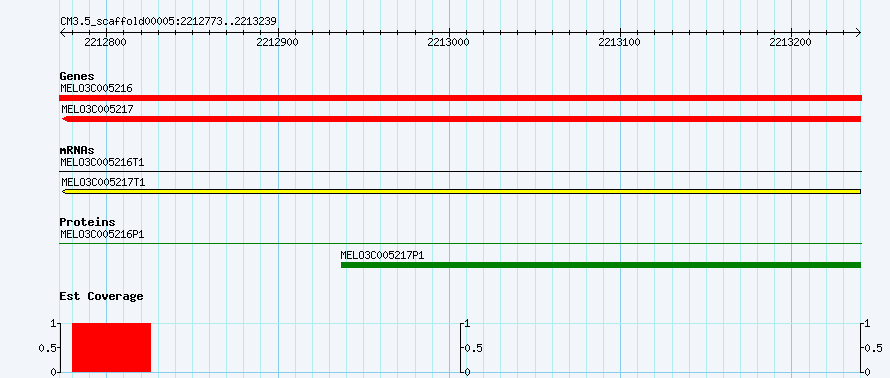The height and width of the screenshot is (378, 890).
Task: Click the MELO3C005217P1 green protein bar
Action: tap(601, 265)
